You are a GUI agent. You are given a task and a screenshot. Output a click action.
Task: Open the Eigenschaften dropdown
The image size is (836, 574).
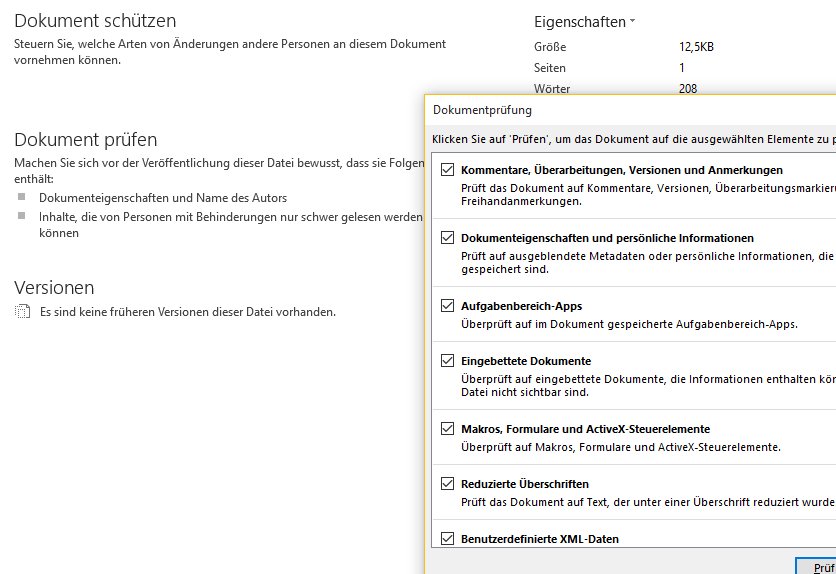(585, 22)
